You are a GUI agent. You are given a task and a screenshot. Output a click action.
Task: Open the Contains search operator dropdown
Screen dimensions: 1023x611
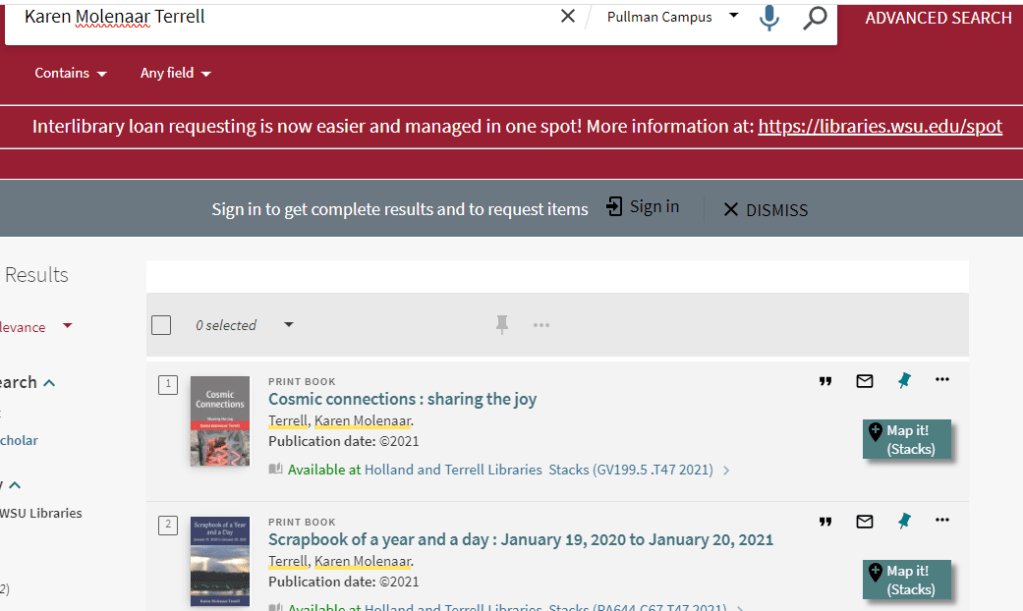[70, 73]
